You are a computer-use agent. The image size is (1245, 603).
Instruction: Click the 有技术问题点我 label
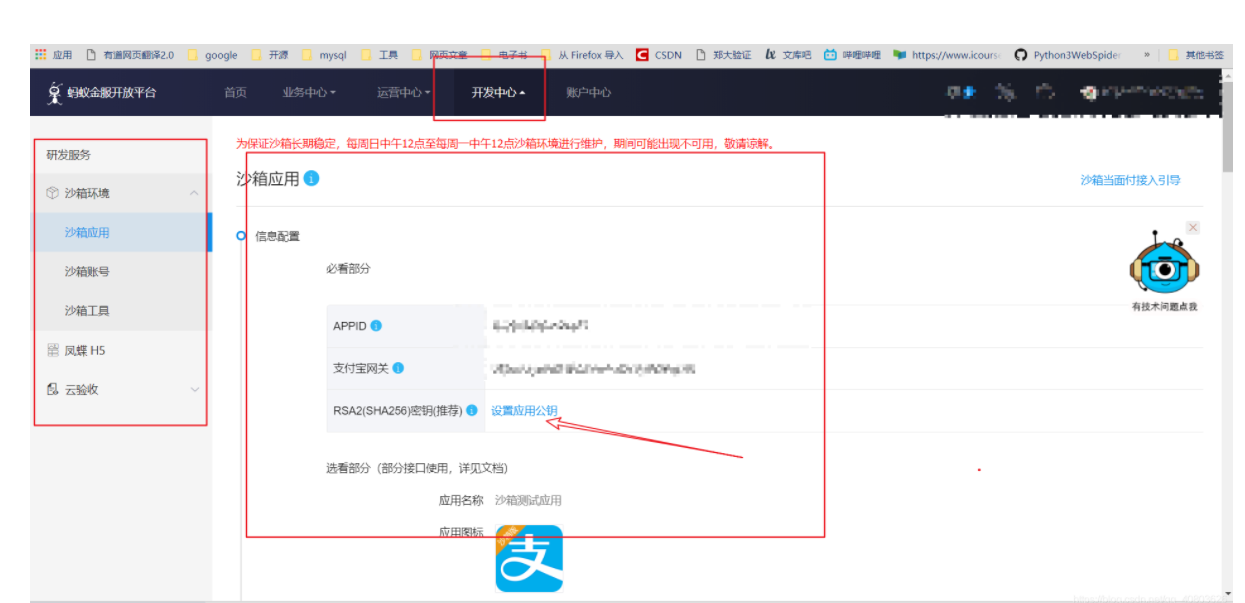1164,306
